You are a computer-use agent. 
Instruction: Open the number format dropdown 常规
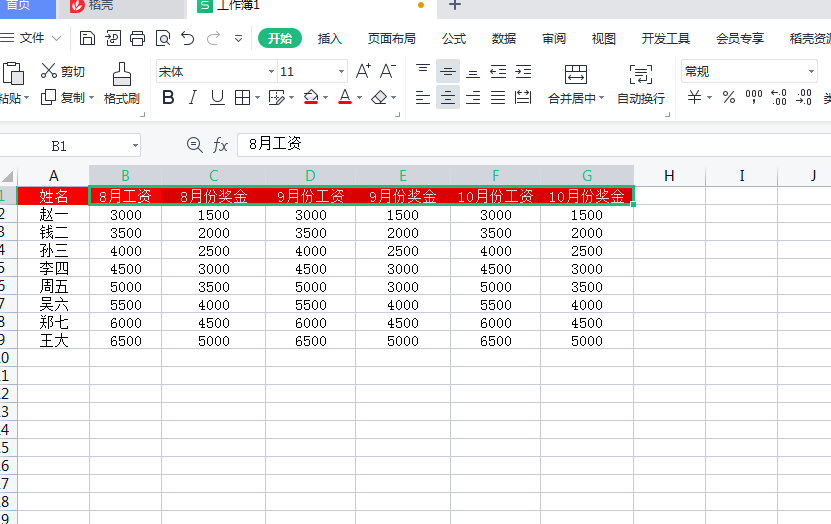811,72
